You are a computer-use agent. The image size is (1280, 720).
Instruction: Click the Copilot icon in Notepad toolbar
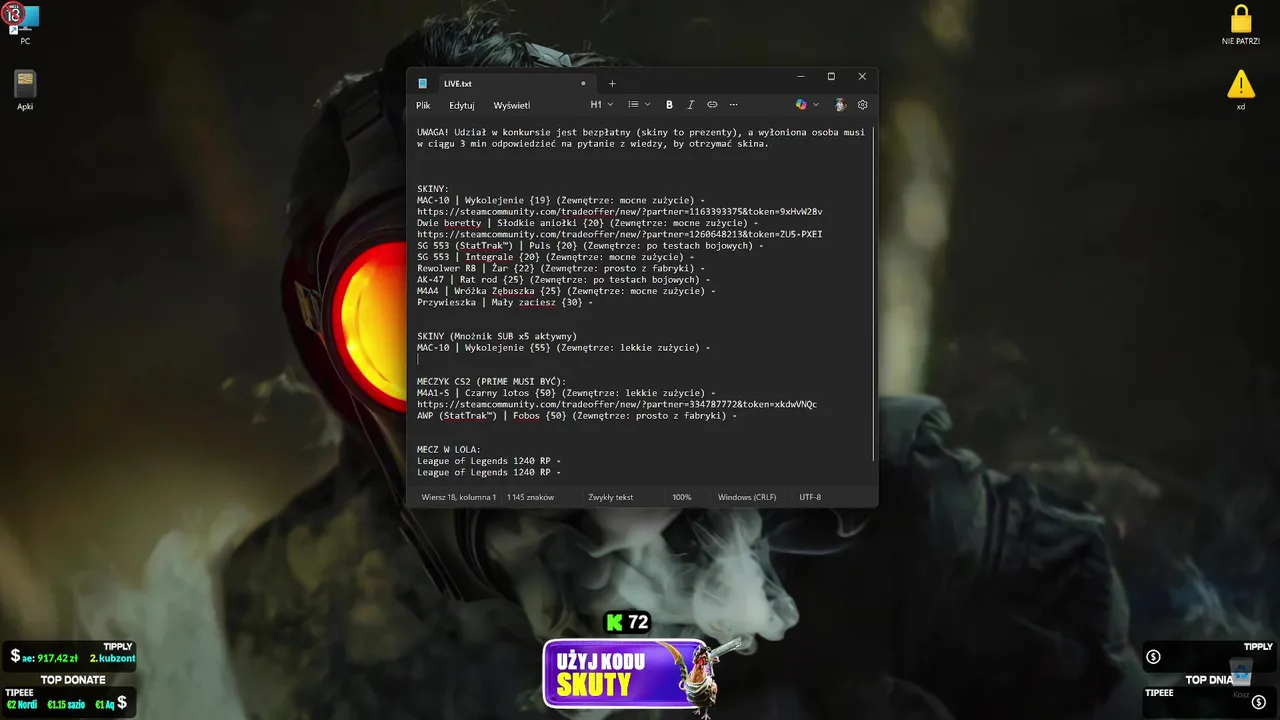(801, 105)
